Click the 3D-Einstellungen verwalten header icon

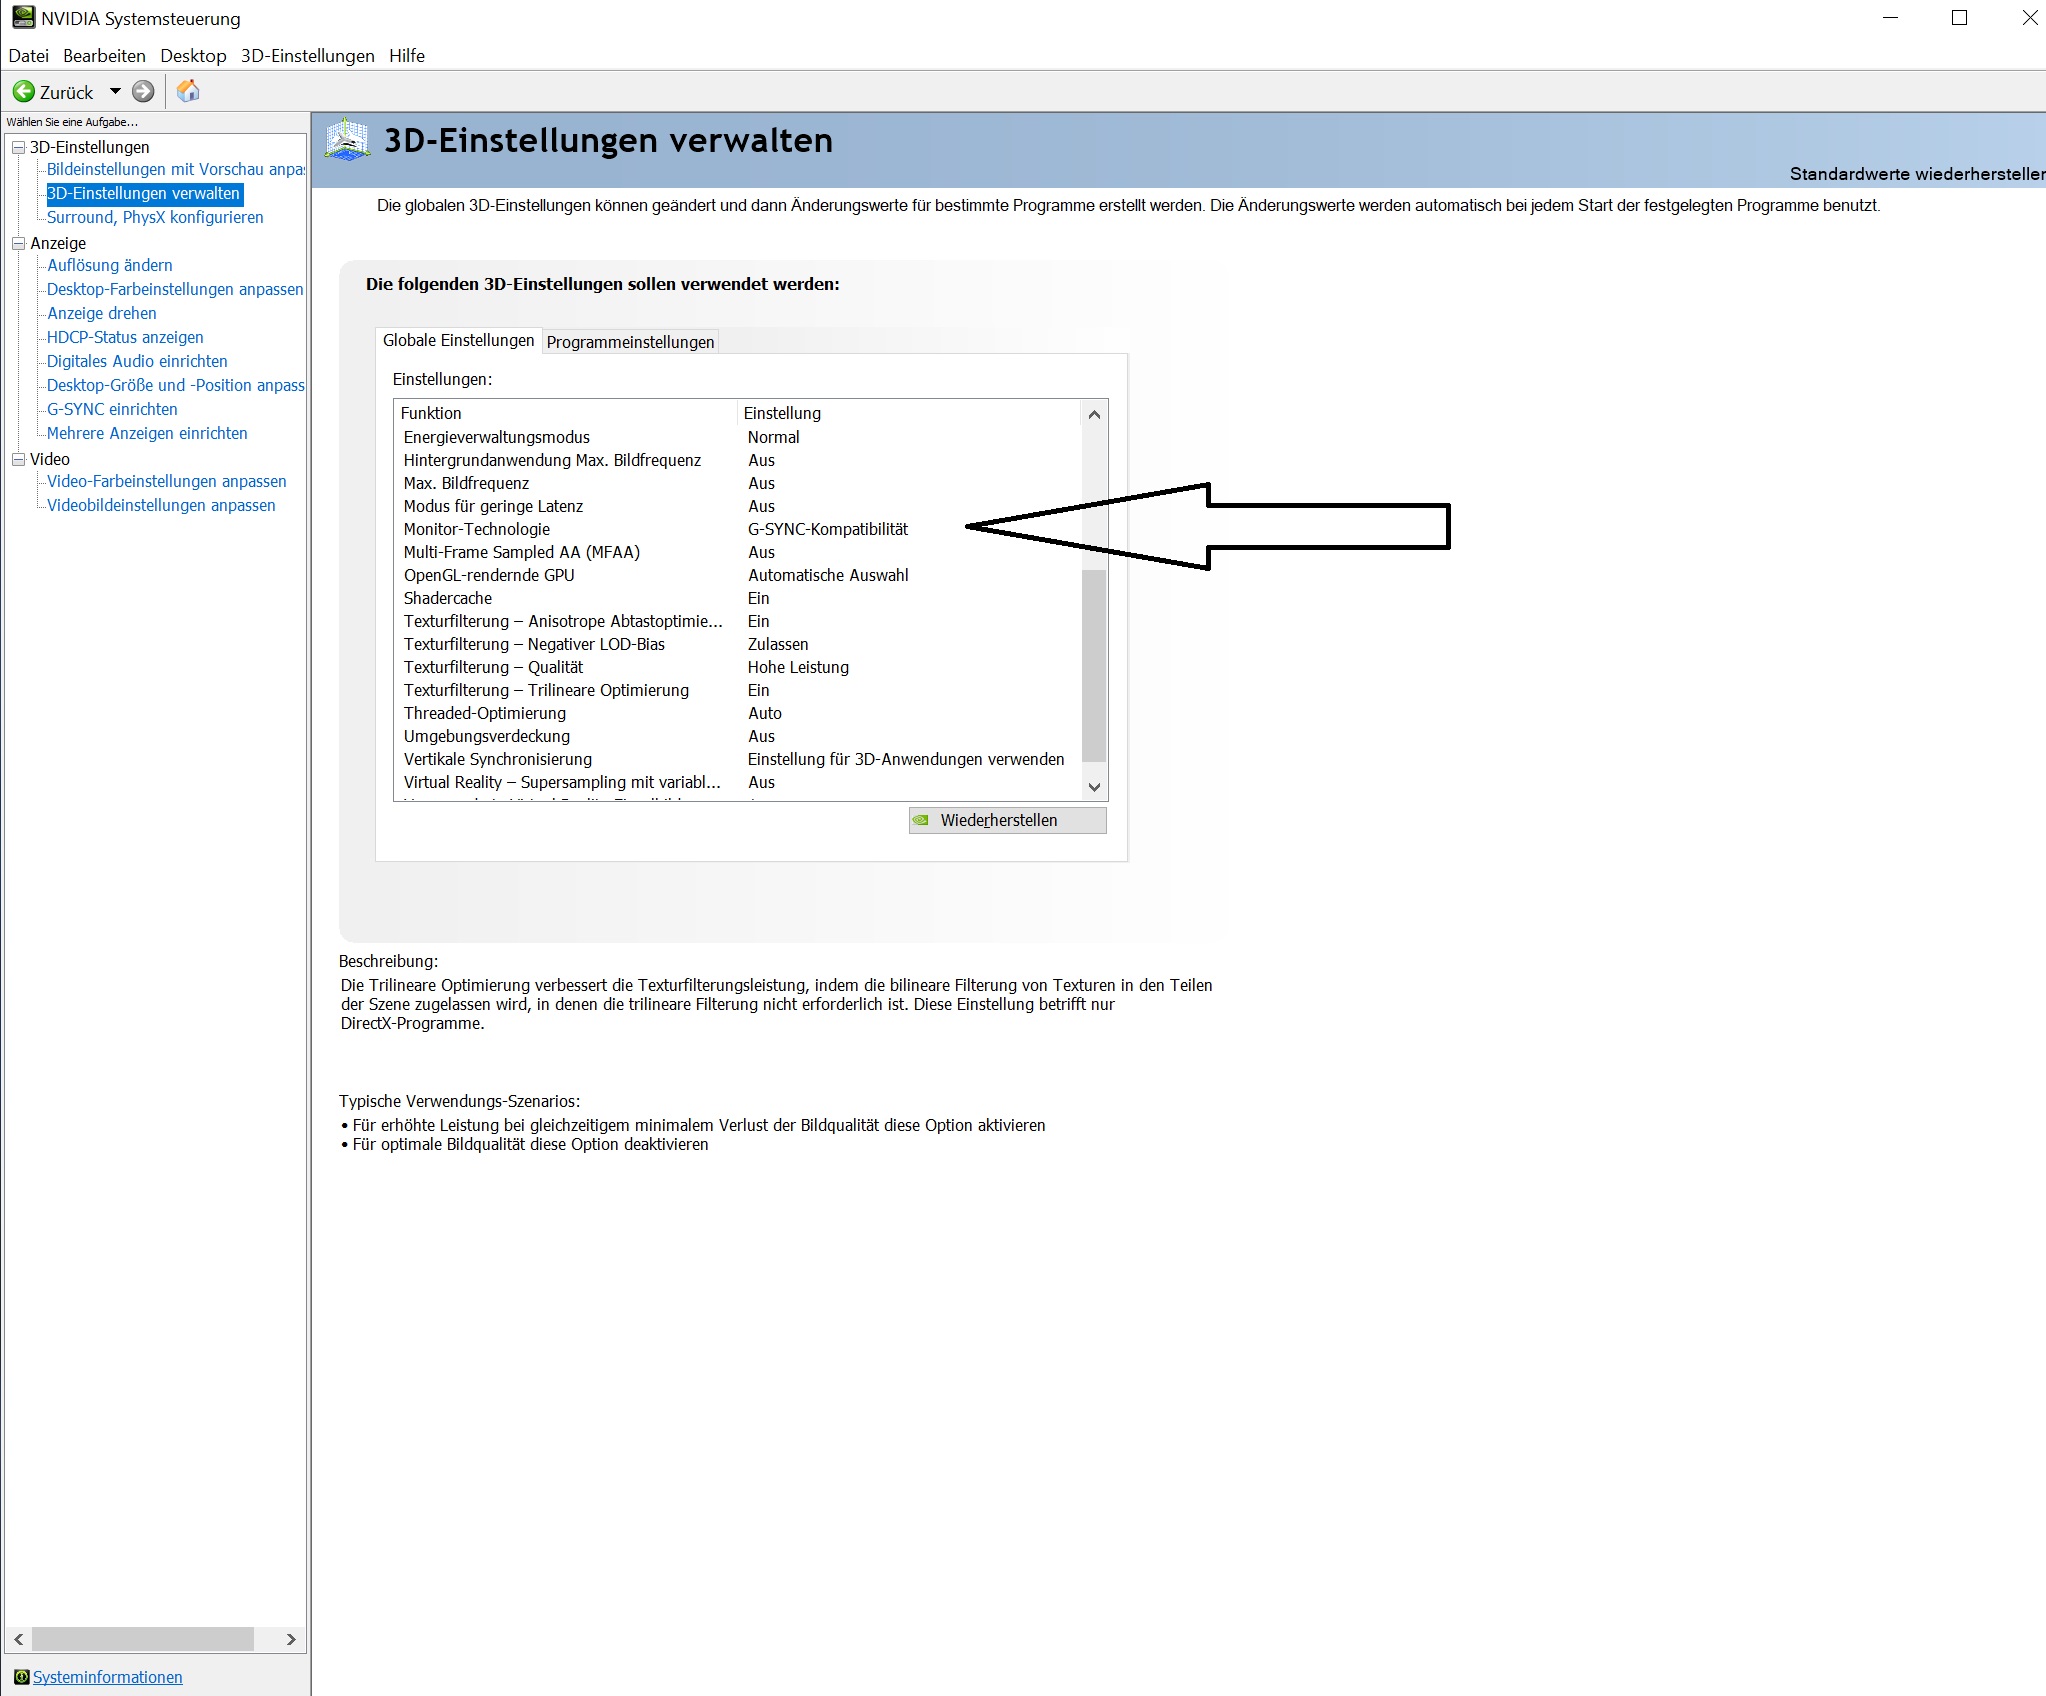point(348,141)
